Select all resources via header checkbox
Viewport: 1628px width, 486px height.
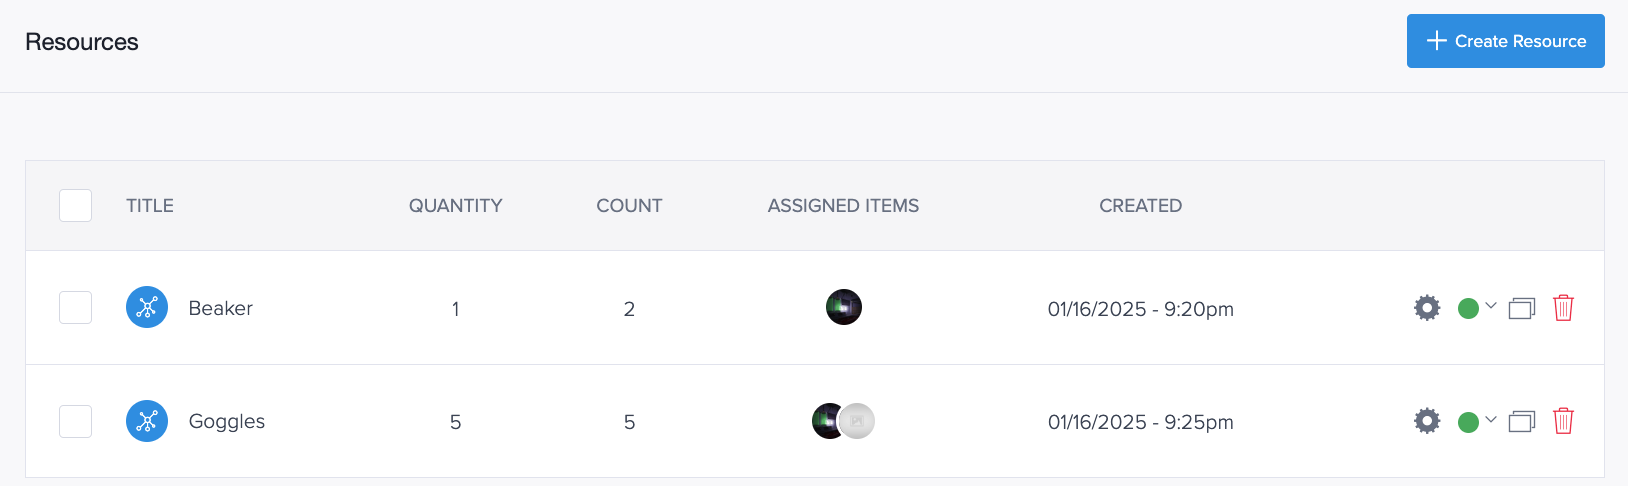click(x=76, y=205)
